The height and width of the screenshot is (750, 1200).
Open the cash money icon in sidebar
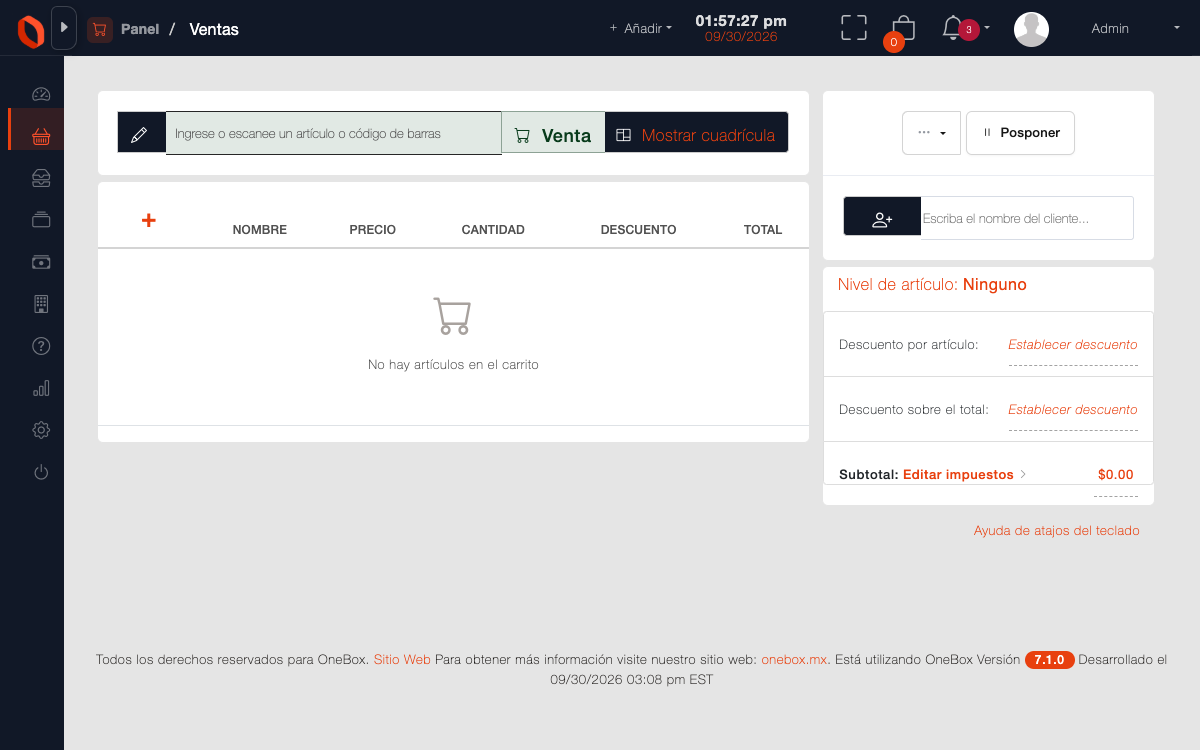(x=41, y=262)
